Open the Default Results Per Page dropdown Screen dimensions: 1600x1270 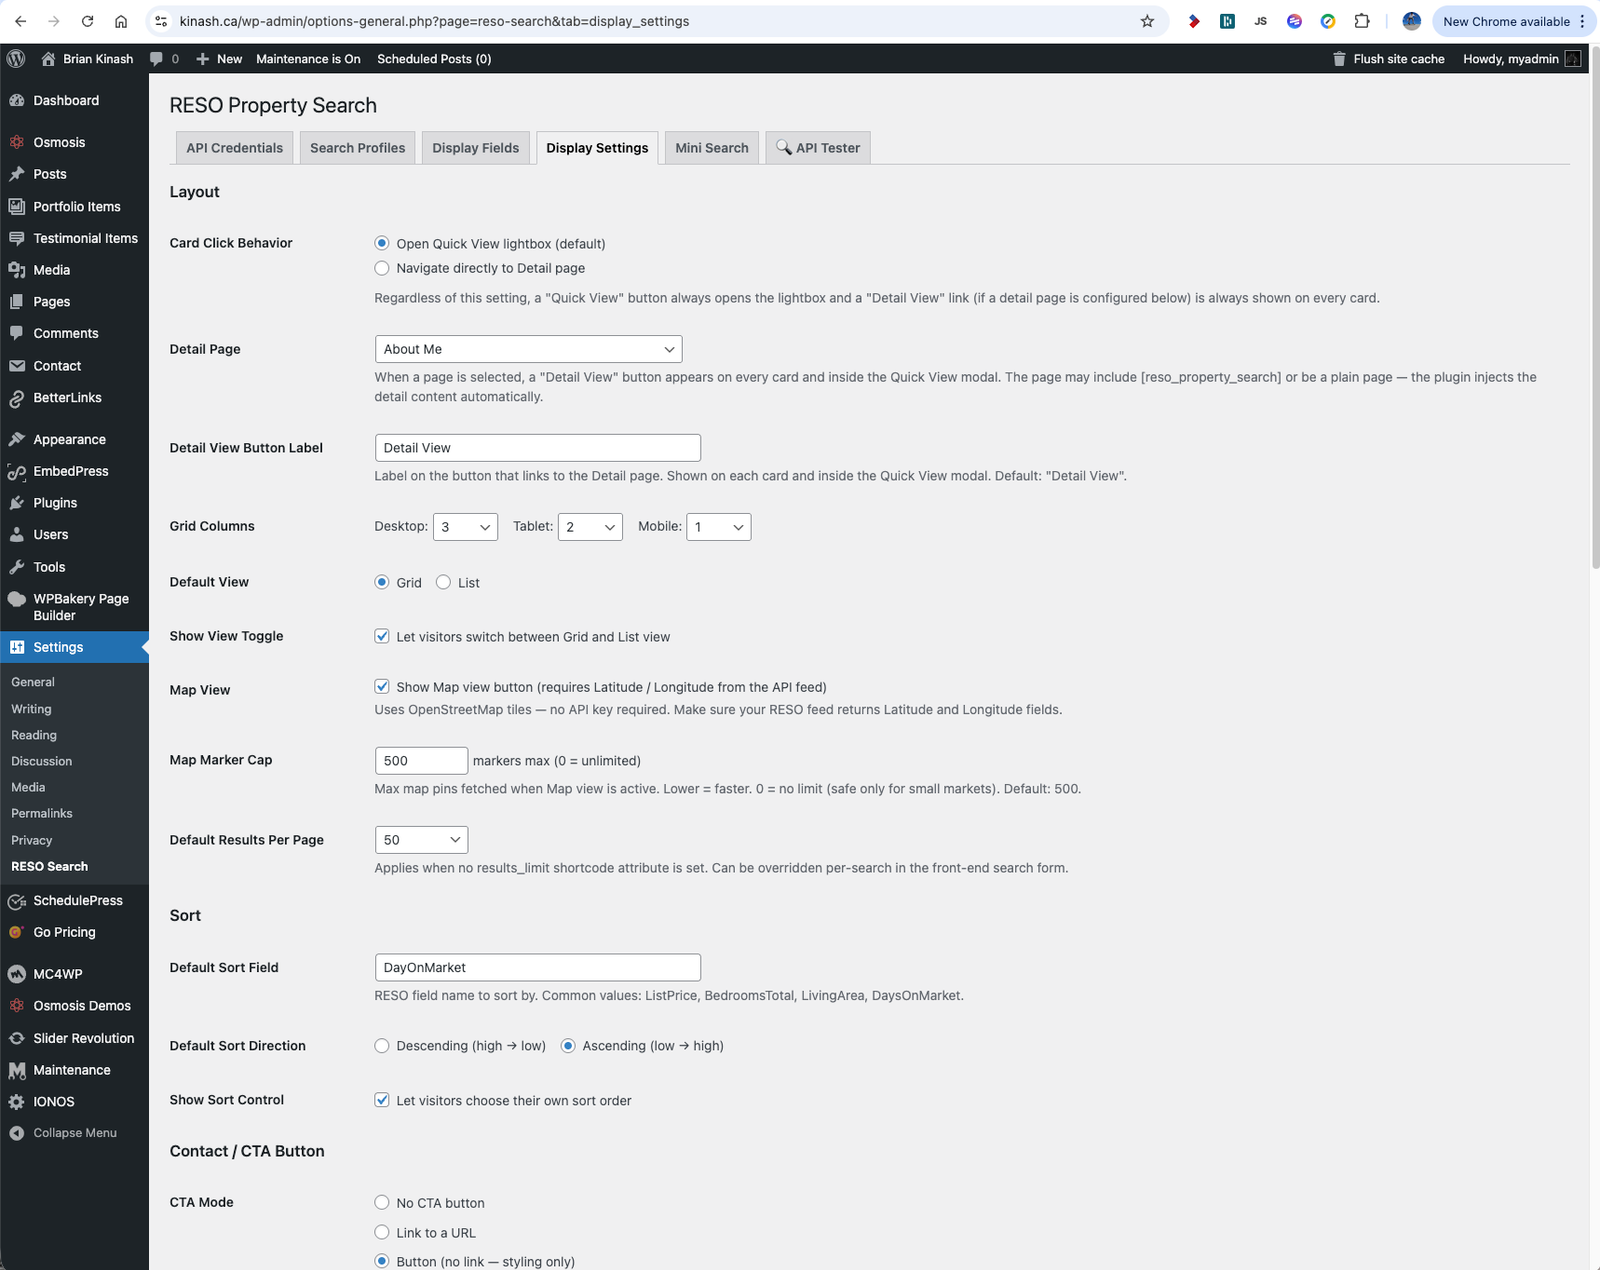[x=421, y=840]
